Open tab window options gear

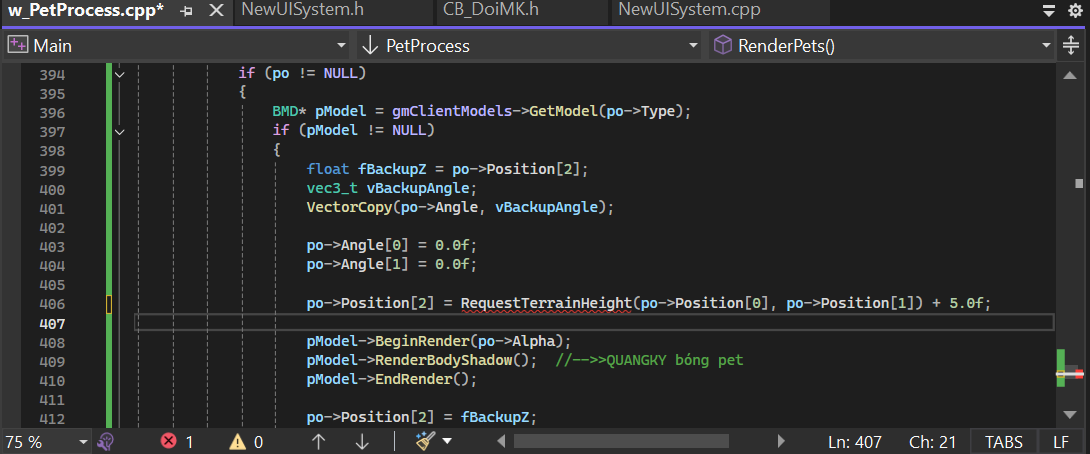point(1075,10)
